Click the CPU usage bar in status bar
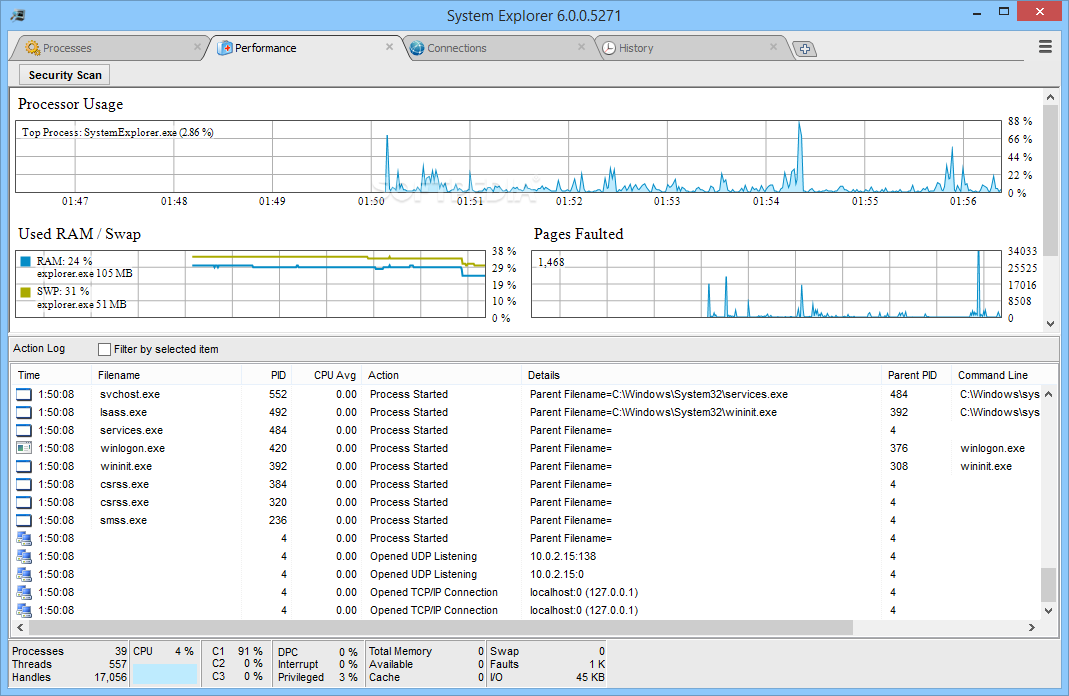The width and height of the screenshot is (1069, 696). [164, 674]
